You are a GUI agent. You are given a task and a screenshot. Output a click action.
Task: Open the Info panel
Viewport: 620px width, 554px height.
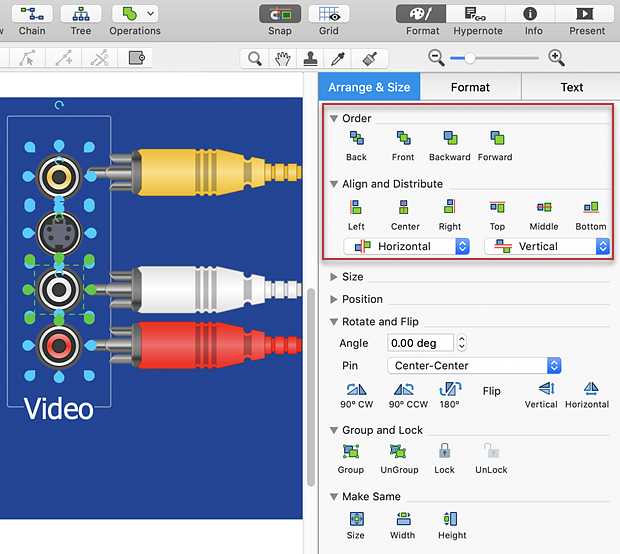(530, 14)
